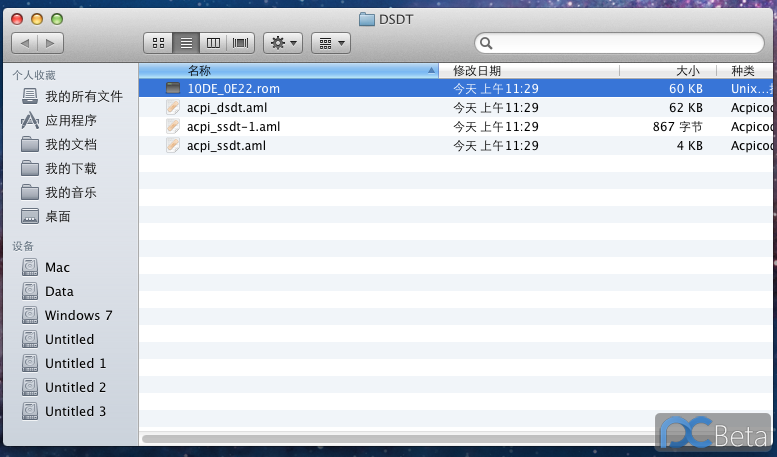
Task: Select acpi_dsdt.aml file
Action: click(228, 108)
